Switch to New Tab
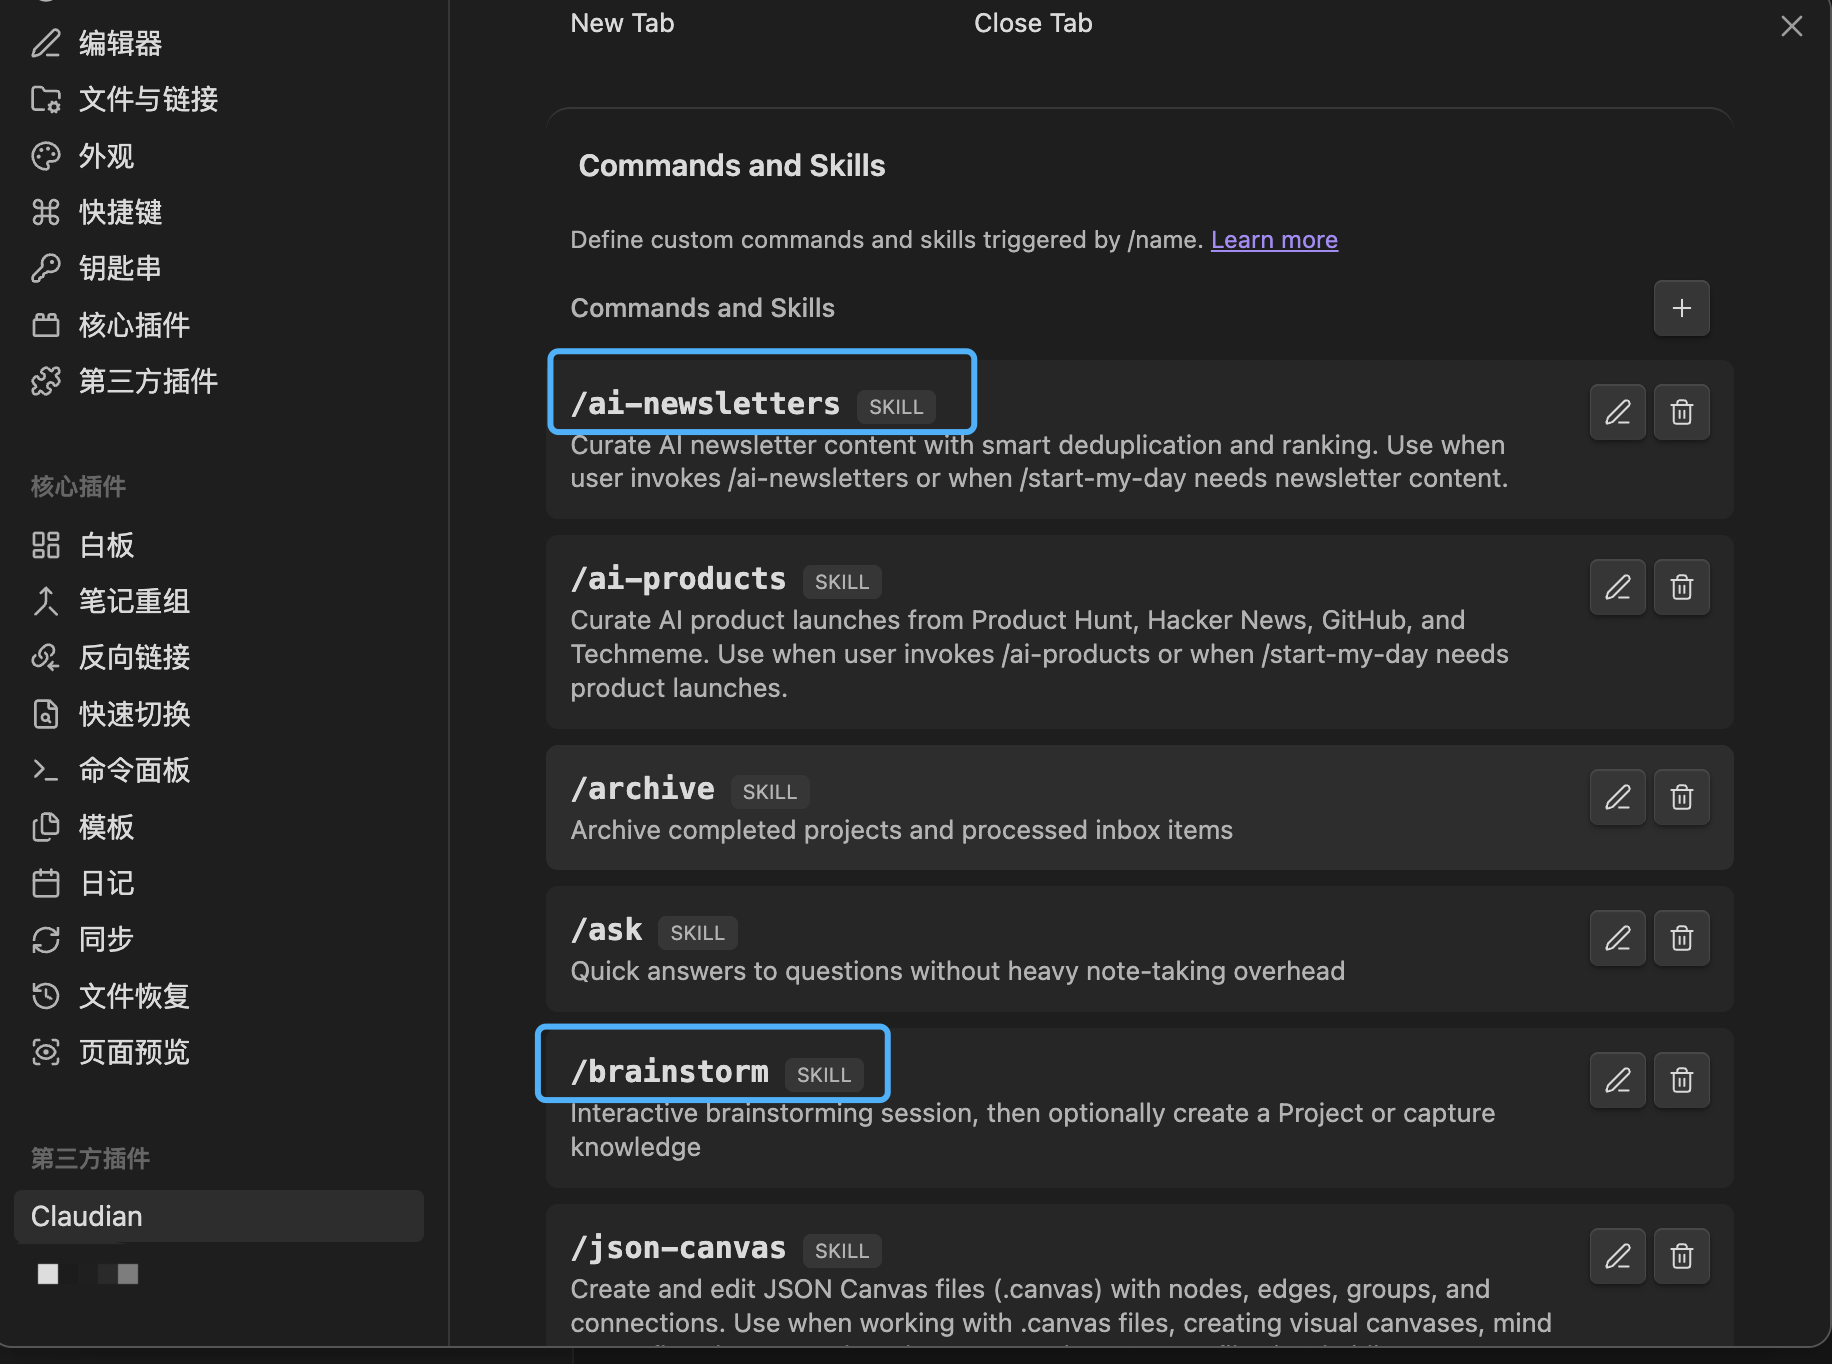The height and width of the screenshot is (1364, 1832). [621, 22]
